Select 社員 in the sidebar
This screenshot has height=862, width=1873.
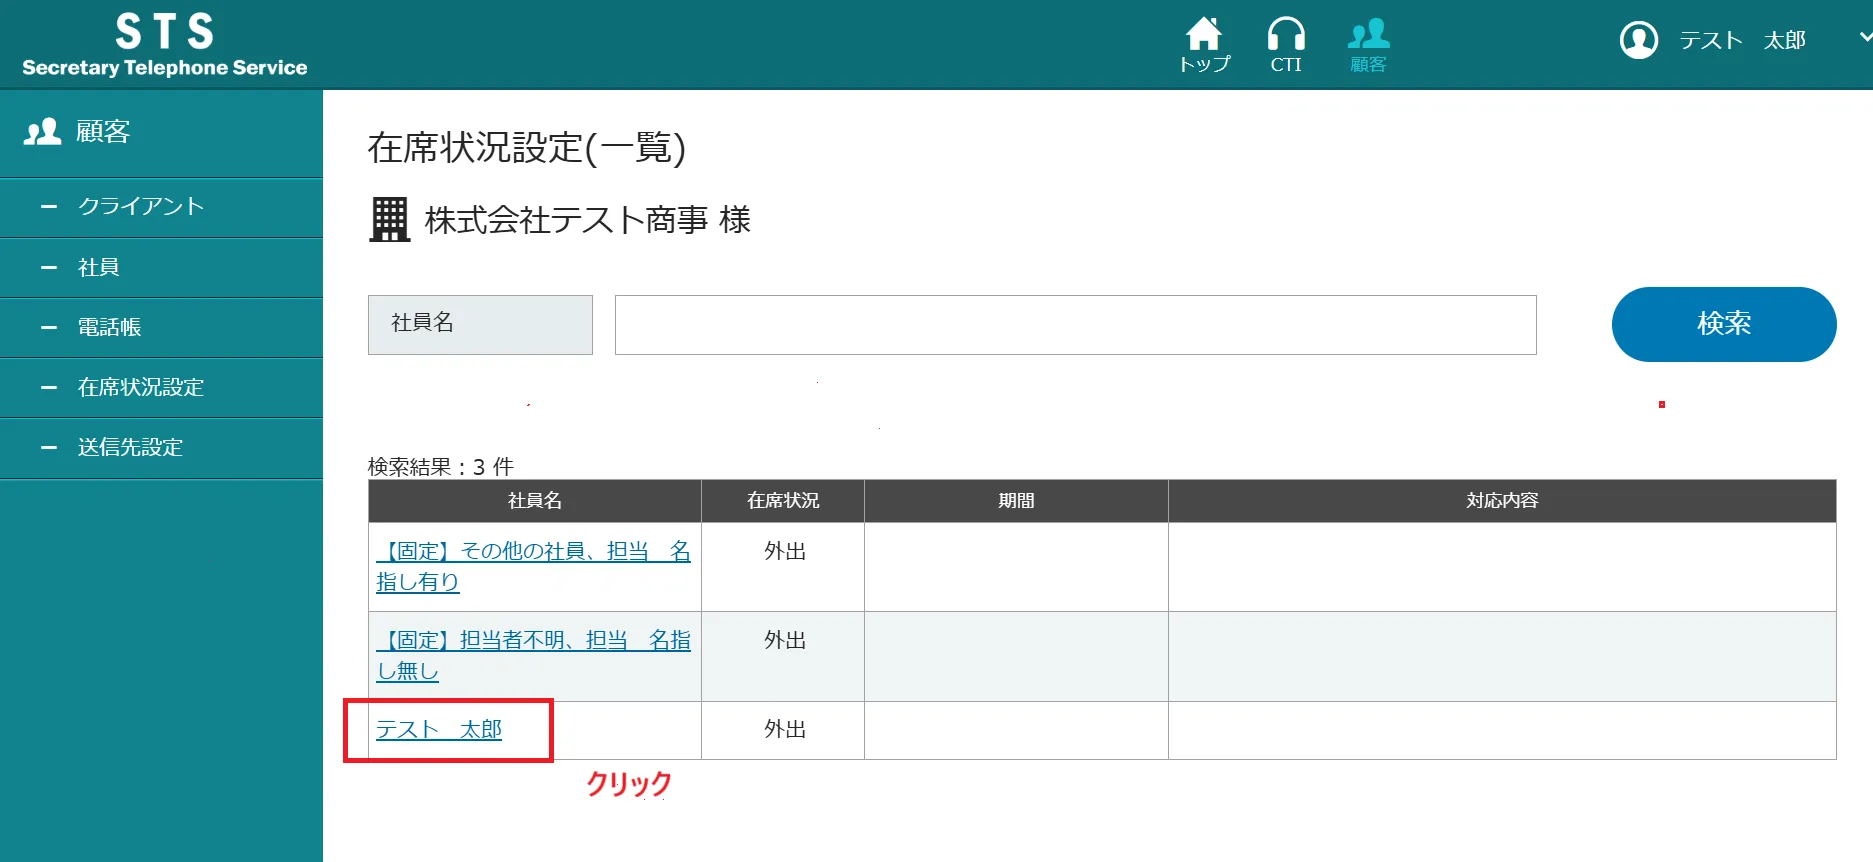pyautogui.click(x=99, y=267)
